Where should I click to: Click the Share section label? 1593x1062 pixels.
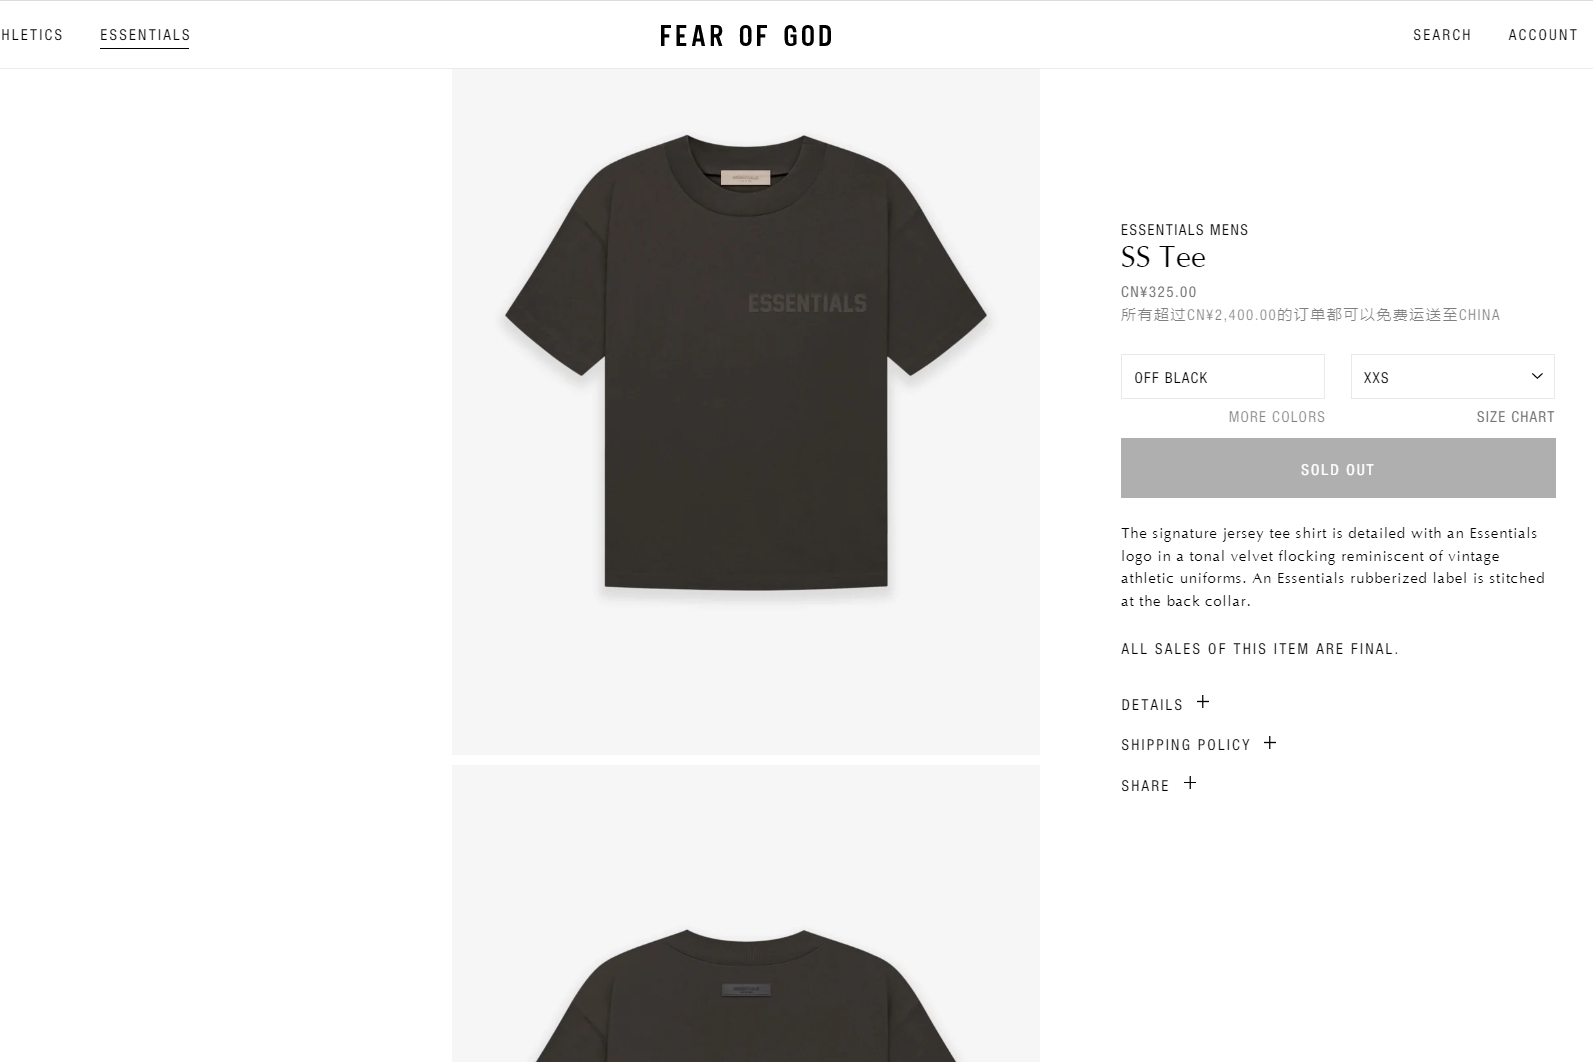[1145, 786]
